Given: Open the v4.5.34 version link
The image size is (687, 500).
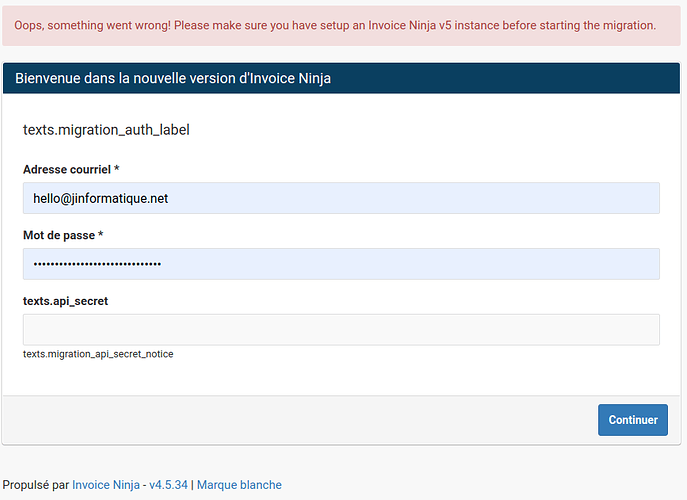Looking at the screenshot, I should click(168, 485).
